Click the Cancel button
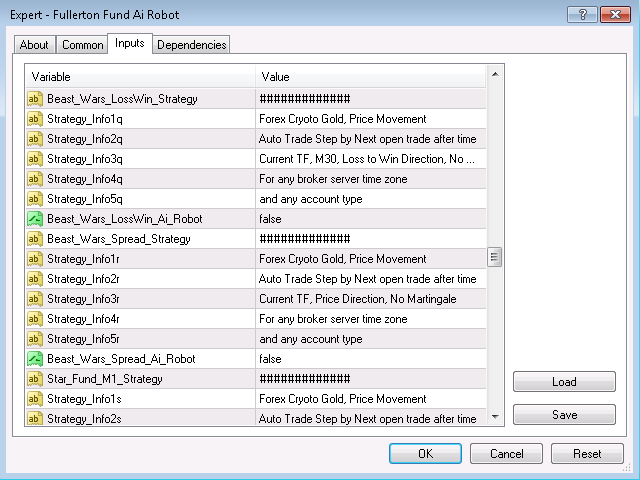Image resolution: width=640 pixels, height=480 pixels. pos(507,453)
